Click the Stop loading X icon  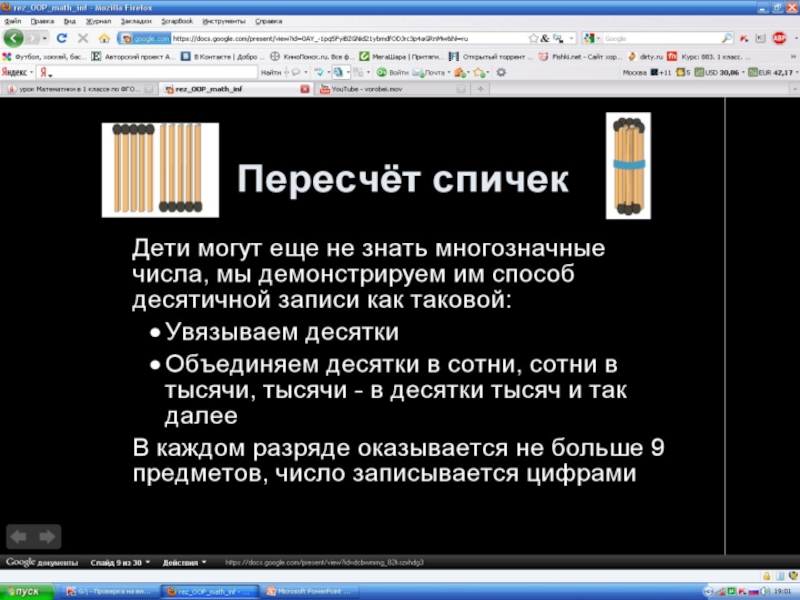click(83, 38)
